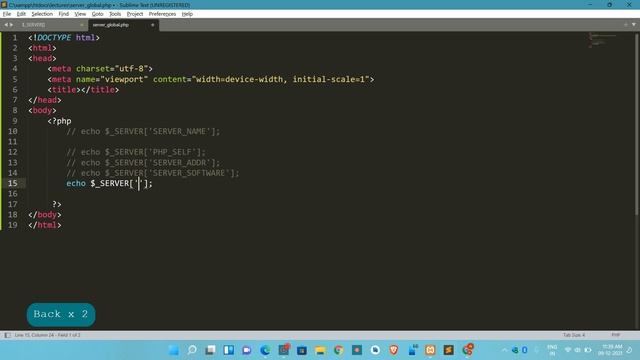The width and height of the screenshot is (640, 360).
Task: Click the title tag line
Action: click(83, 89)
